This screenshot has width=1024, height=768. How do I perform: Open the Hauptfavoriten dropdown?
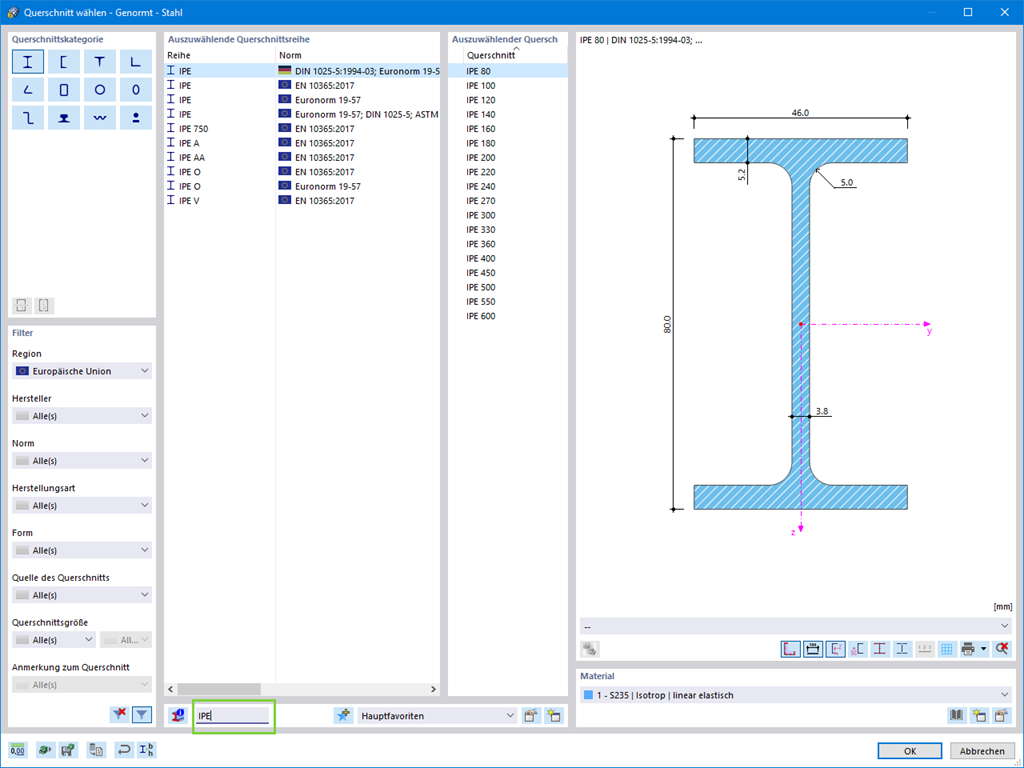[x=437, y=716]
